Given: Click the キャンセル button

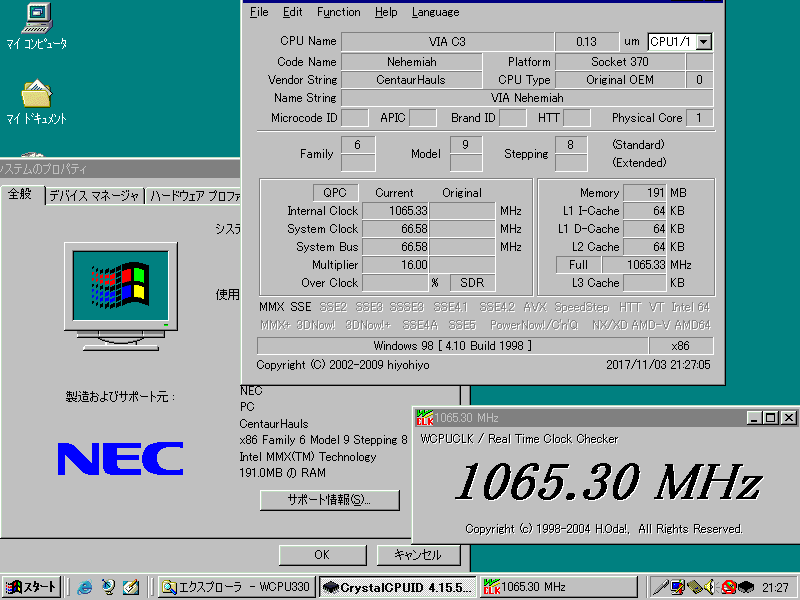Looking at the screenshot, I should [418, 555].
